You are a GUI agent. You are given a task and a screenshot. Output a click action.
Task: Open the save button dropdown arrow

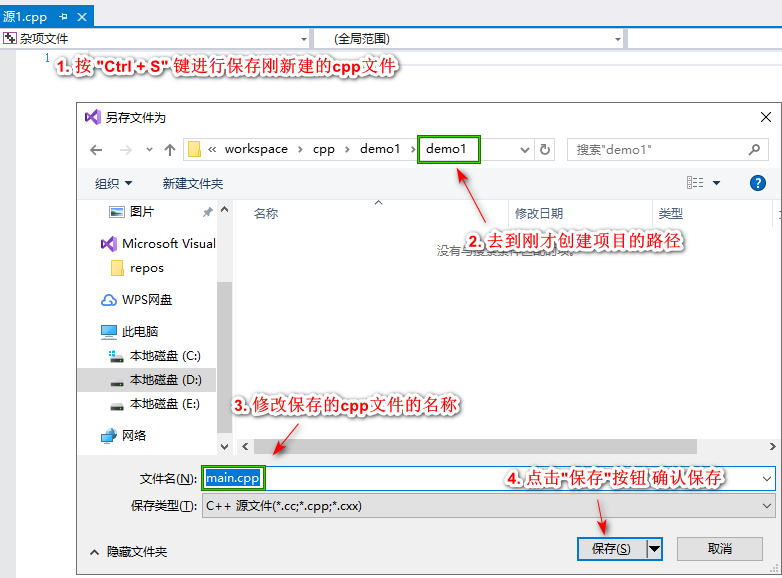(654, 549)
